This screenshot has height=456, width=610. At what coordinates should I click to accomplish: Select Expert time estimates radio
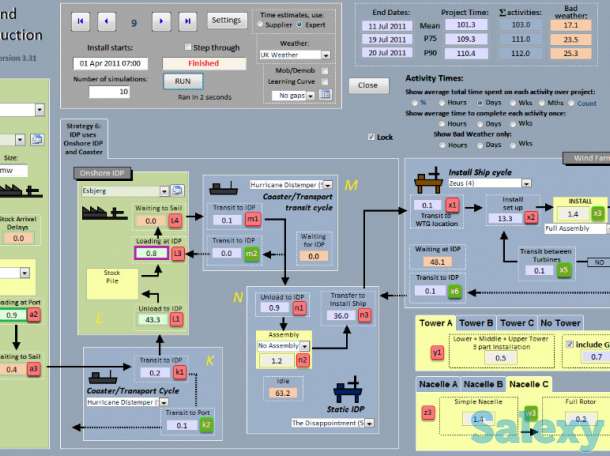[300, 25]
